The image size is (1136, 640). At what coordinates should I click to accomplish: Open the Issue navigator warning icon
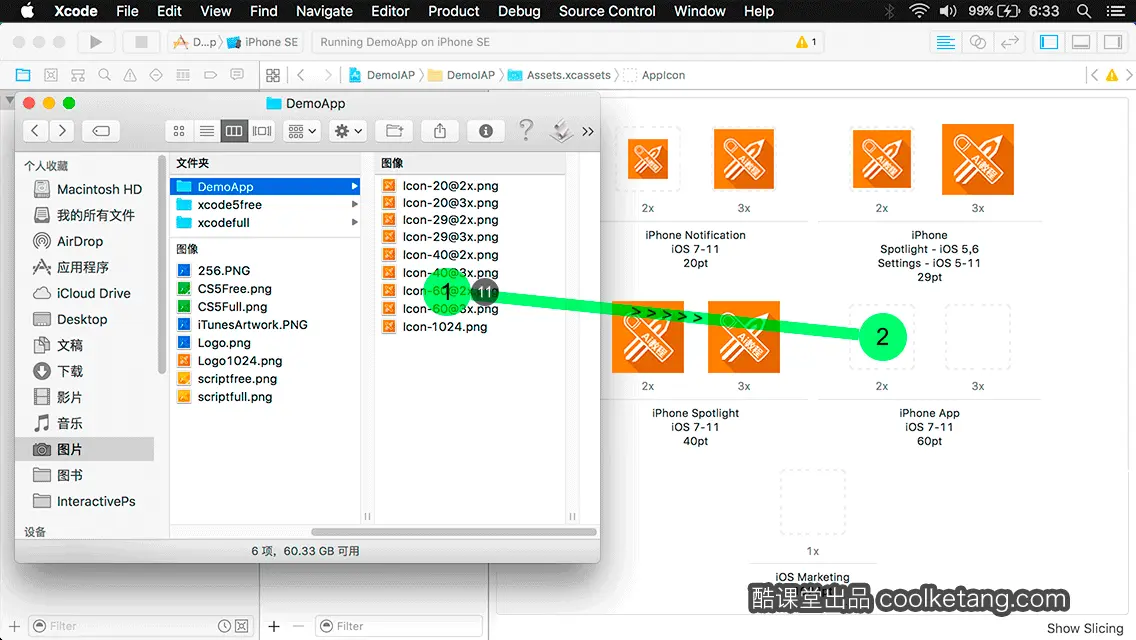[x=130, y=75]
